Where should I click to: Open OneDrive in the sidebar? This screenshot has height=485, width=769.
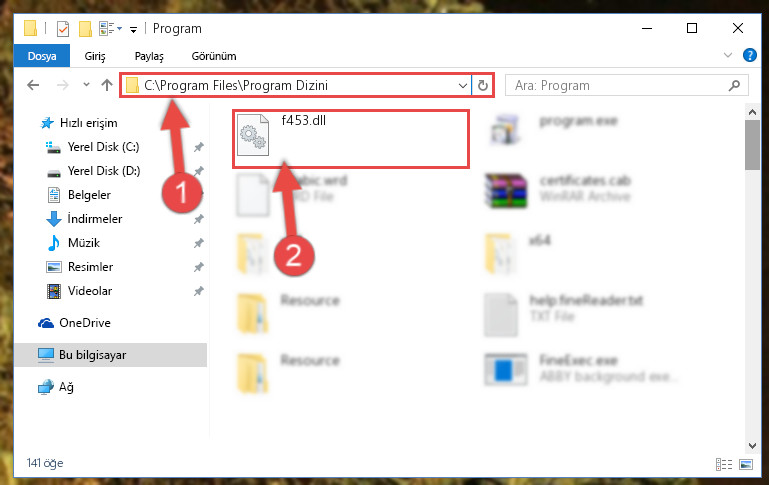coord(85,323)
